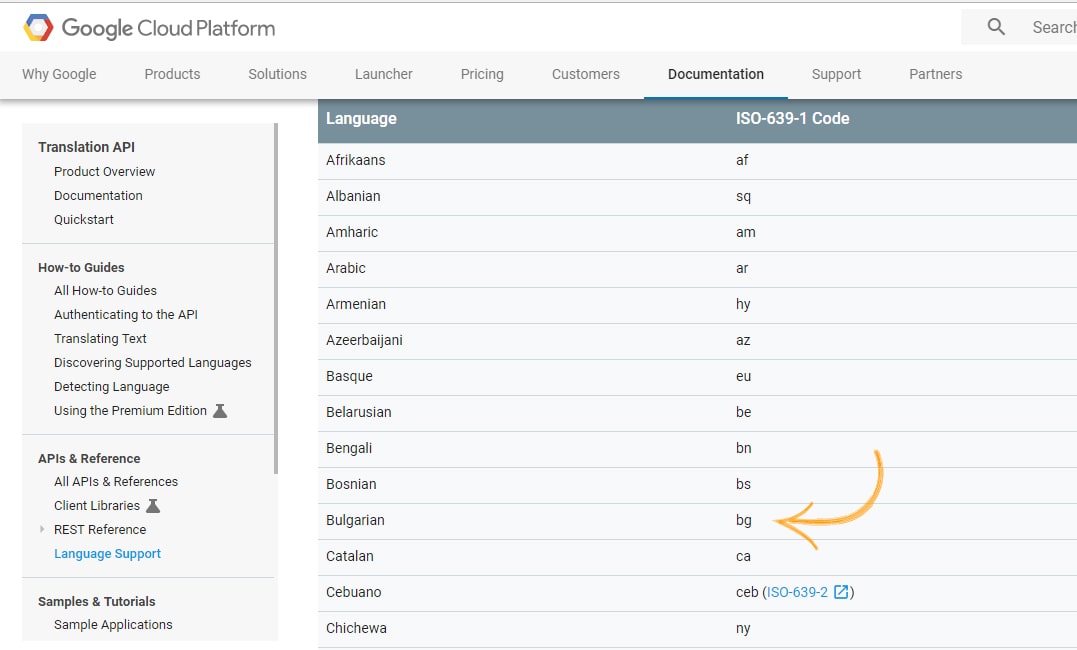Go to the Products menu item
1077x650 pixels.
[x=172, y=74]
